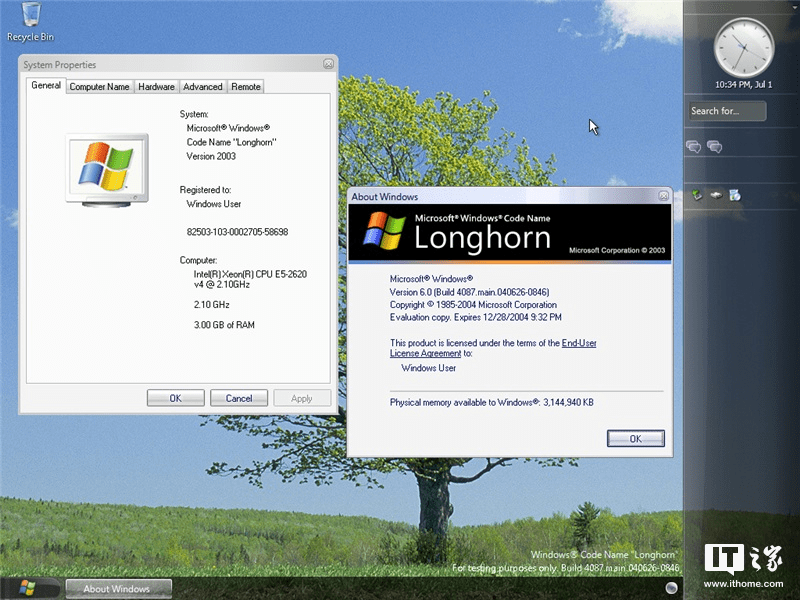Switch to the Computer Name tab

point(99,86)
